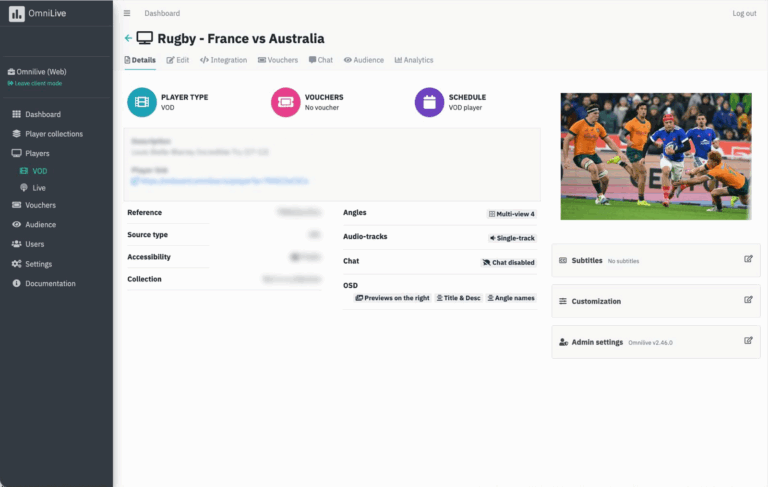Screen dimensions: 768x487
Task: Click the teal Player Type film icon
Action: [x=142, y=102]
